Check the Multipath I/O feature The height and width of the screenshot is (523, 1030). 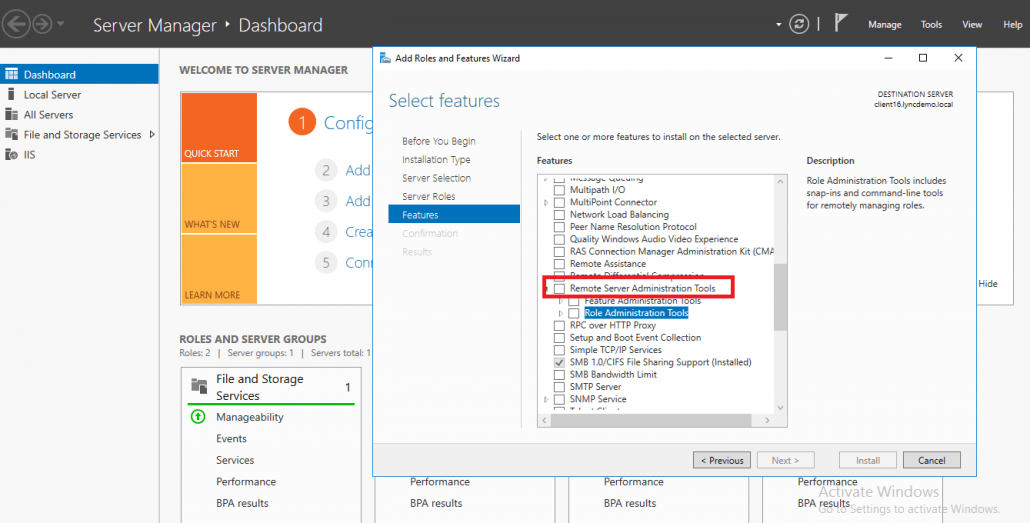point(559,190)
